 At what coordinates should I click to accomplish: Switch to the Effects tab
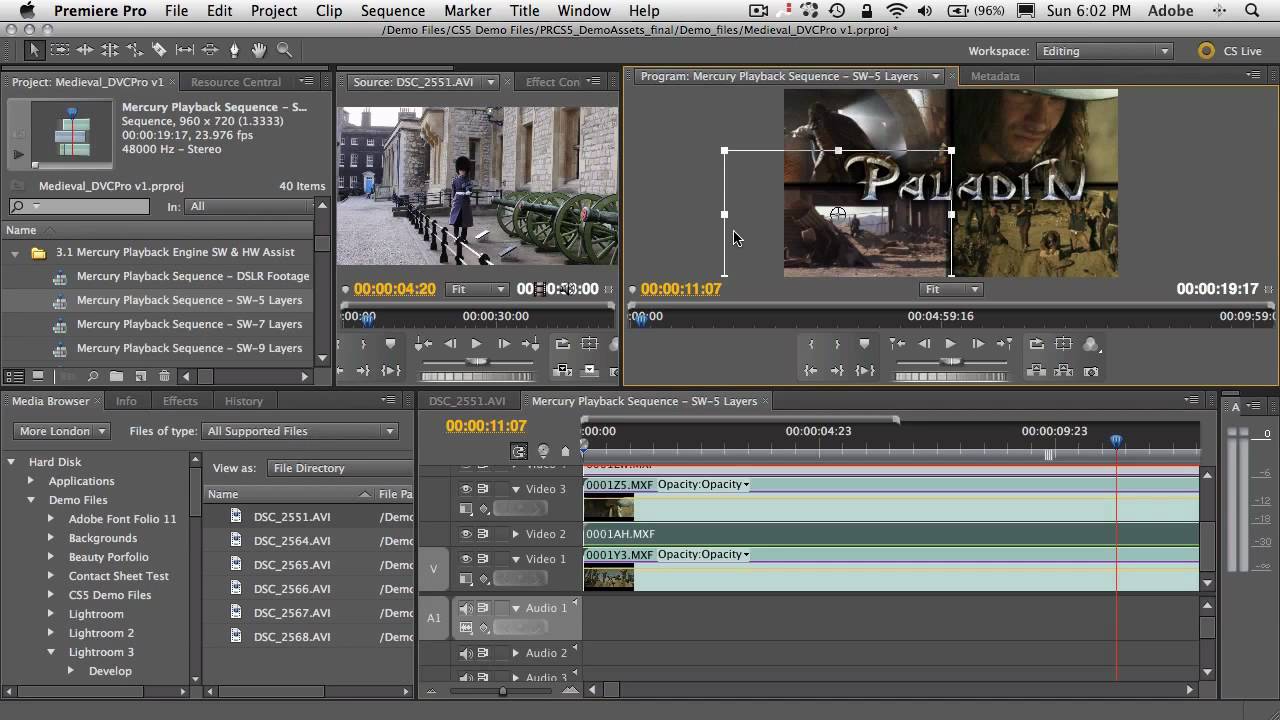click(x=180, y=401)
